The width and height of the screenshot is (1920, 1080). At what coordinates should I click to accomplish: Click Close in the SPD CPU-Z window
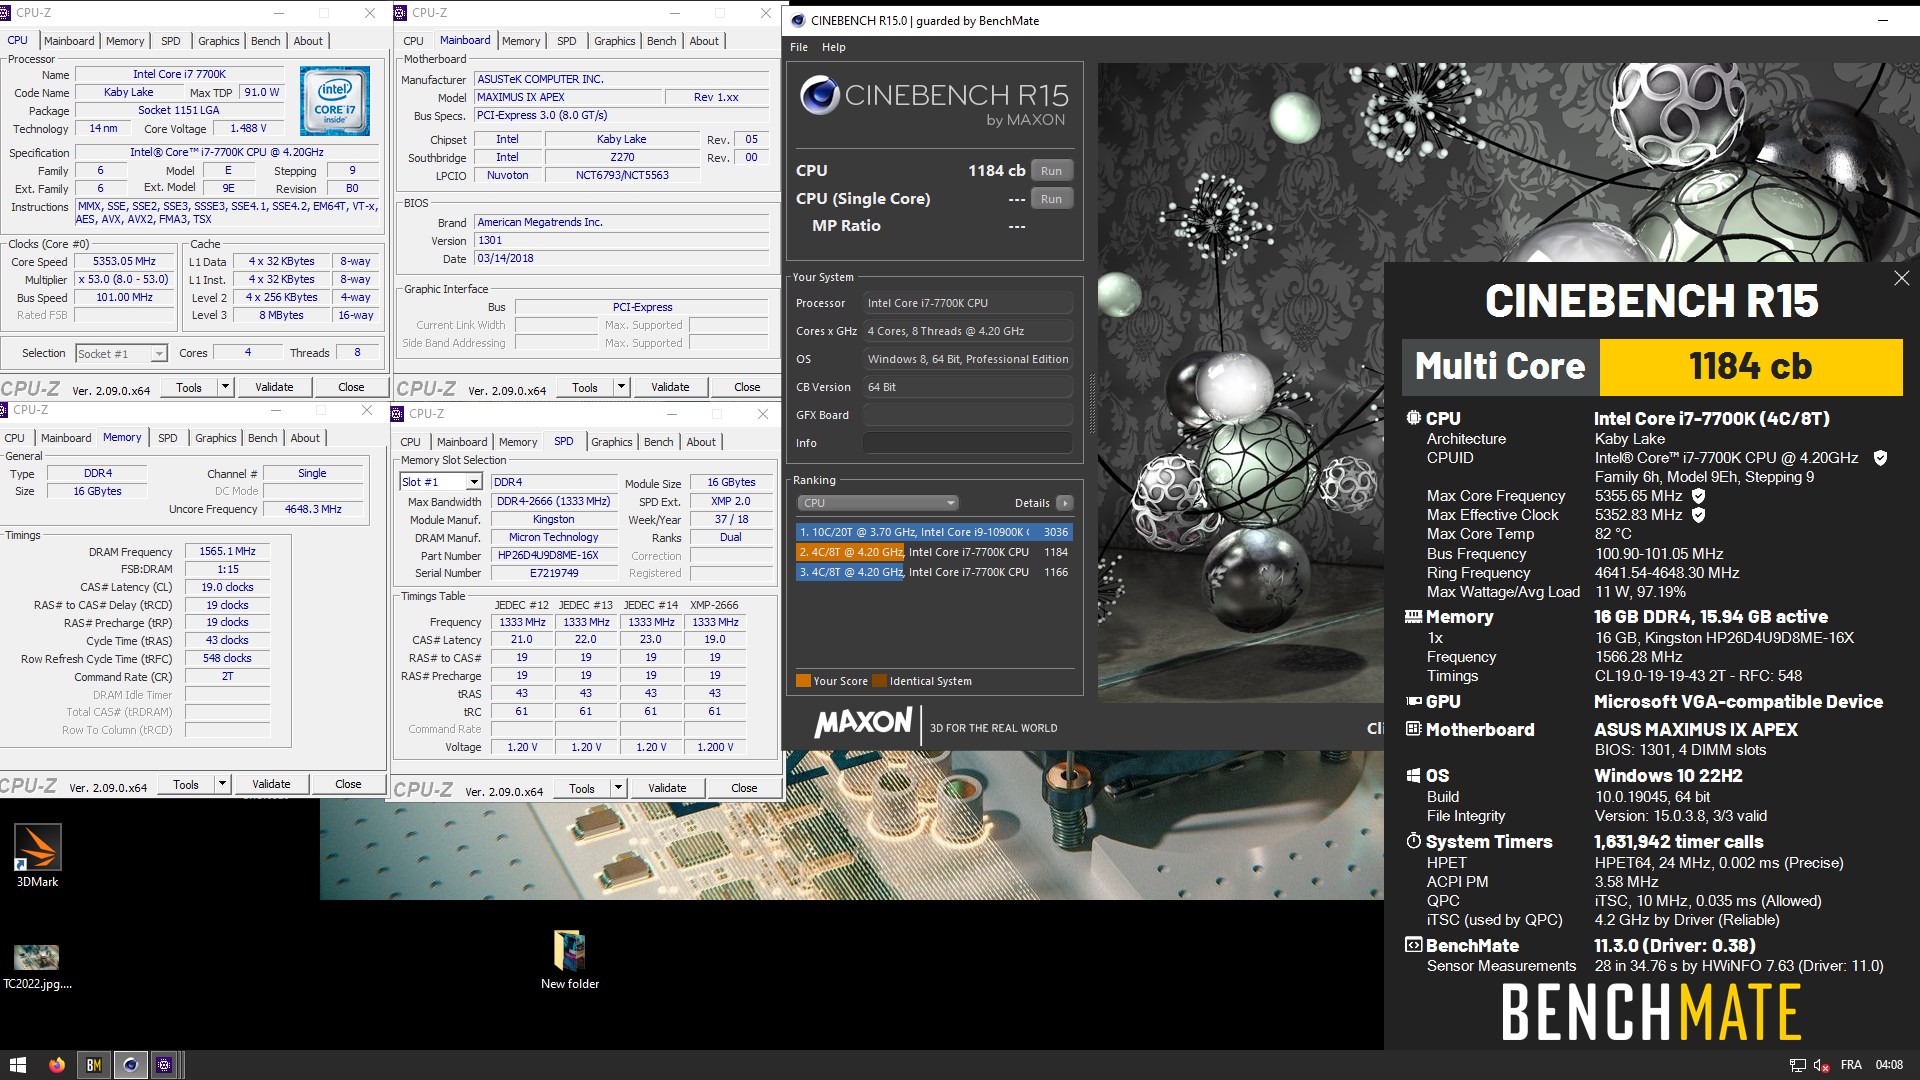click(x=744, y=788)
